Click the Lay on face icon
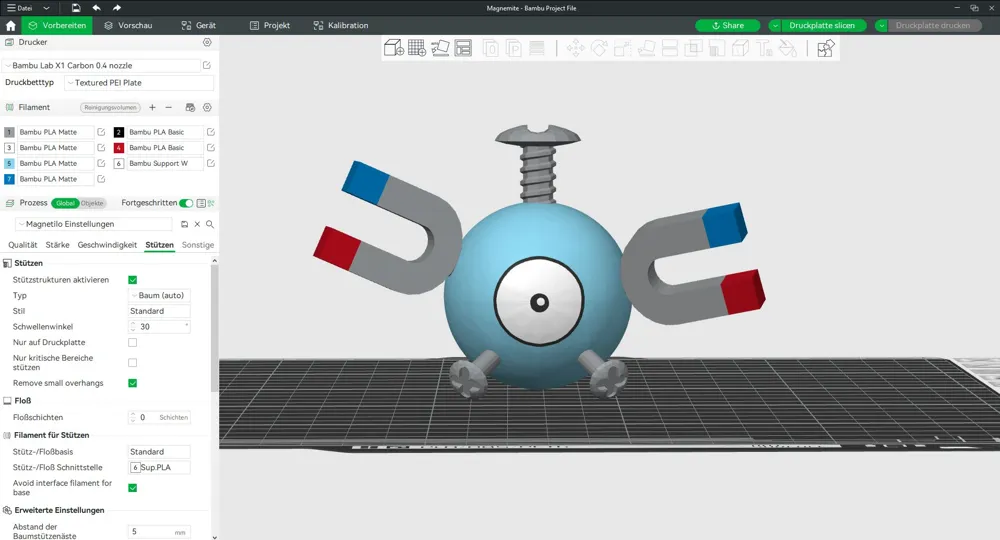 [x=646, y=48]
